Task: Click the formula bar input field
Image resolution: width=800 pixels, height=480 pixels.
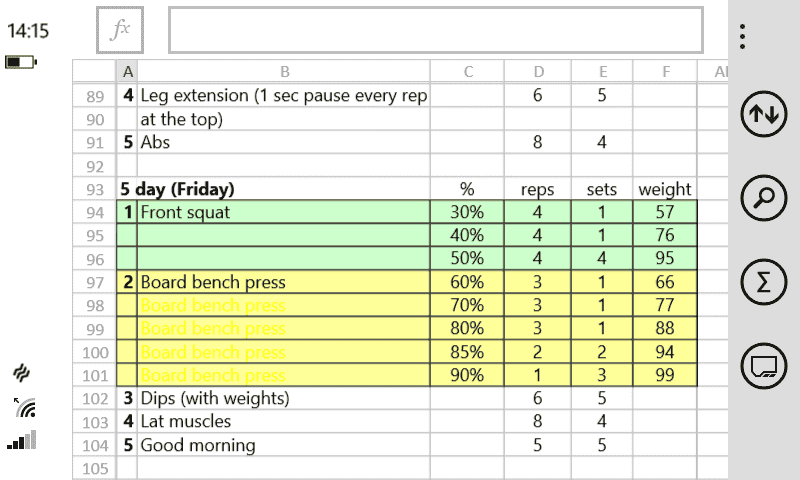Action: tap(435, 31)
